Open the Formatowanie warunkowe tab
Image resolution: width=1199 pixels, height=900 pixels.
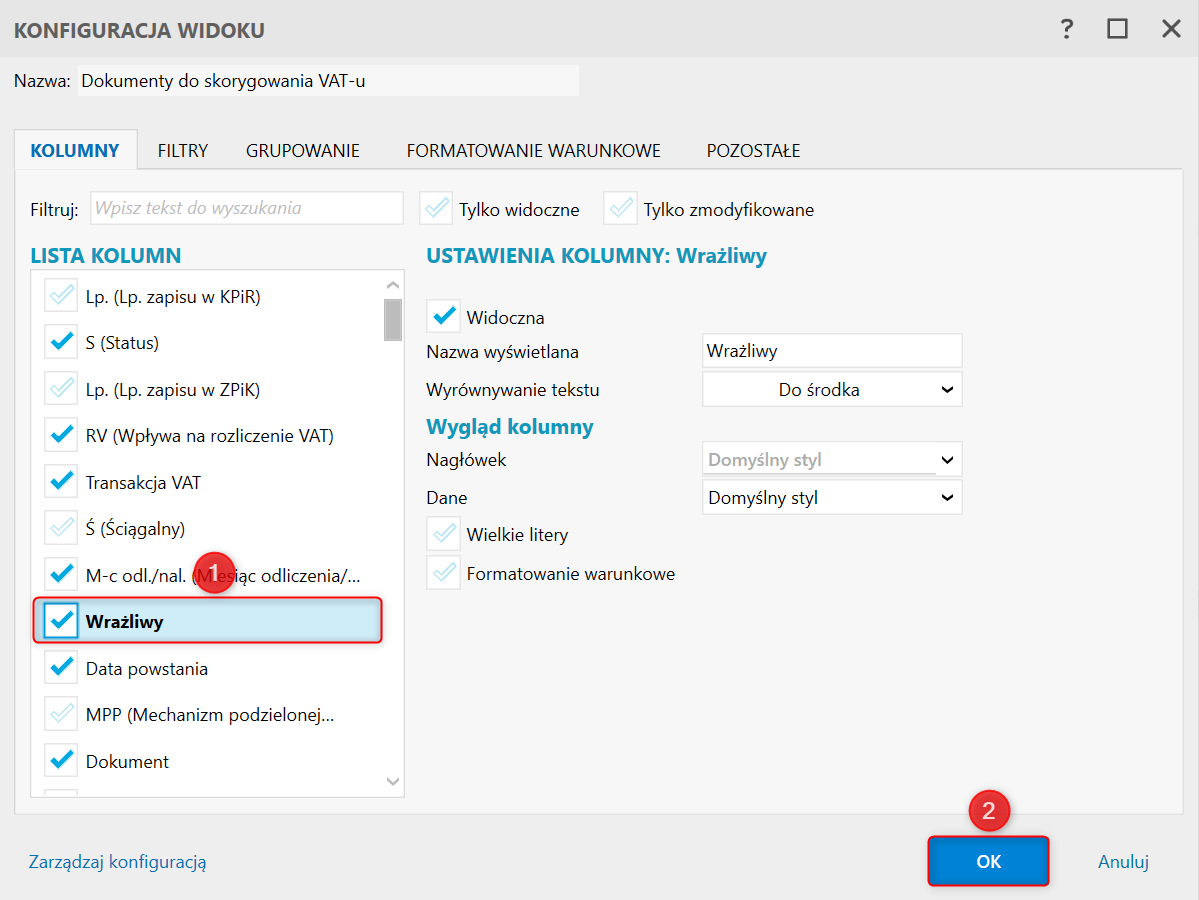coord(533,151)
